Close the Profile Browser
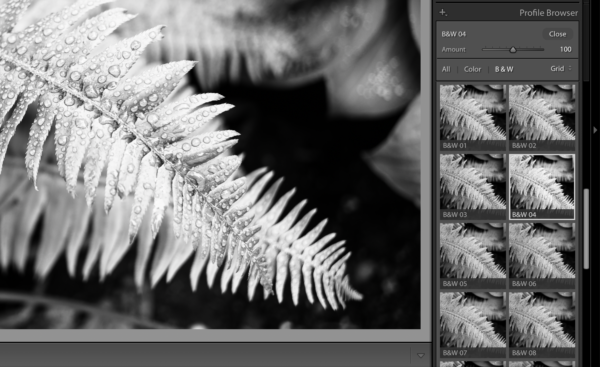 557,34
